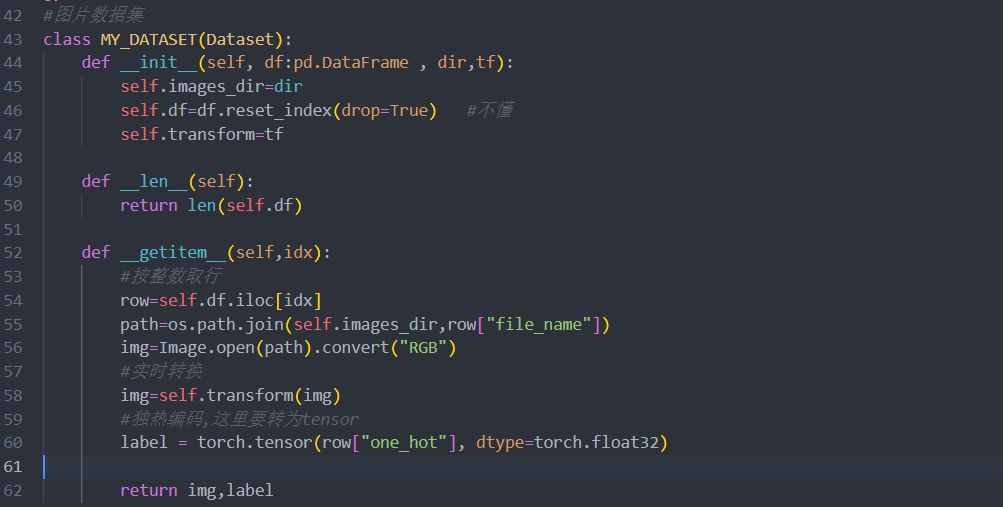1003x507 pixels.
Task: Click torch.tensor call on line 60
Action: [x=255, y=442]
